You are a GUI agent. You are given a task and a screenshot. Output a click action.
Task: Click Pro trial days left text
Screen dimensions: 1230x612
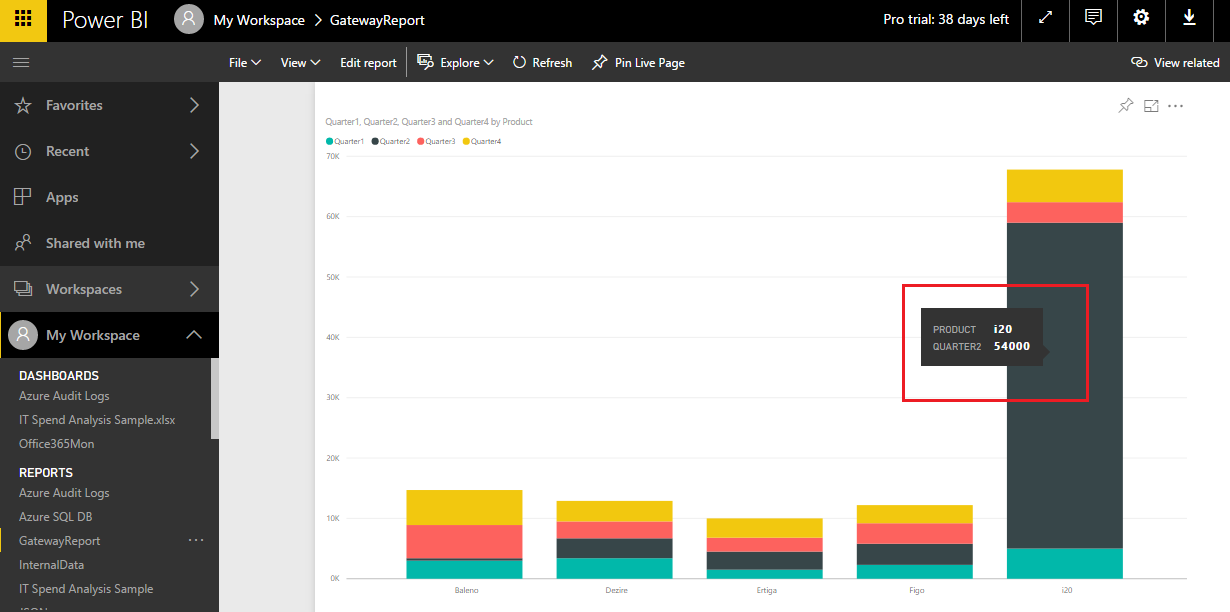[946, 19]
